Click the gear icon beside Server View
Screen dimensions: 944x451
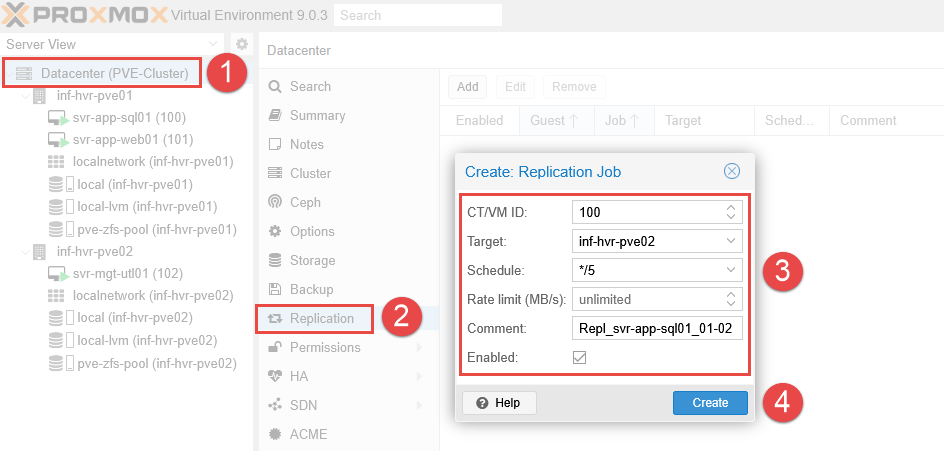coord(241,44)
